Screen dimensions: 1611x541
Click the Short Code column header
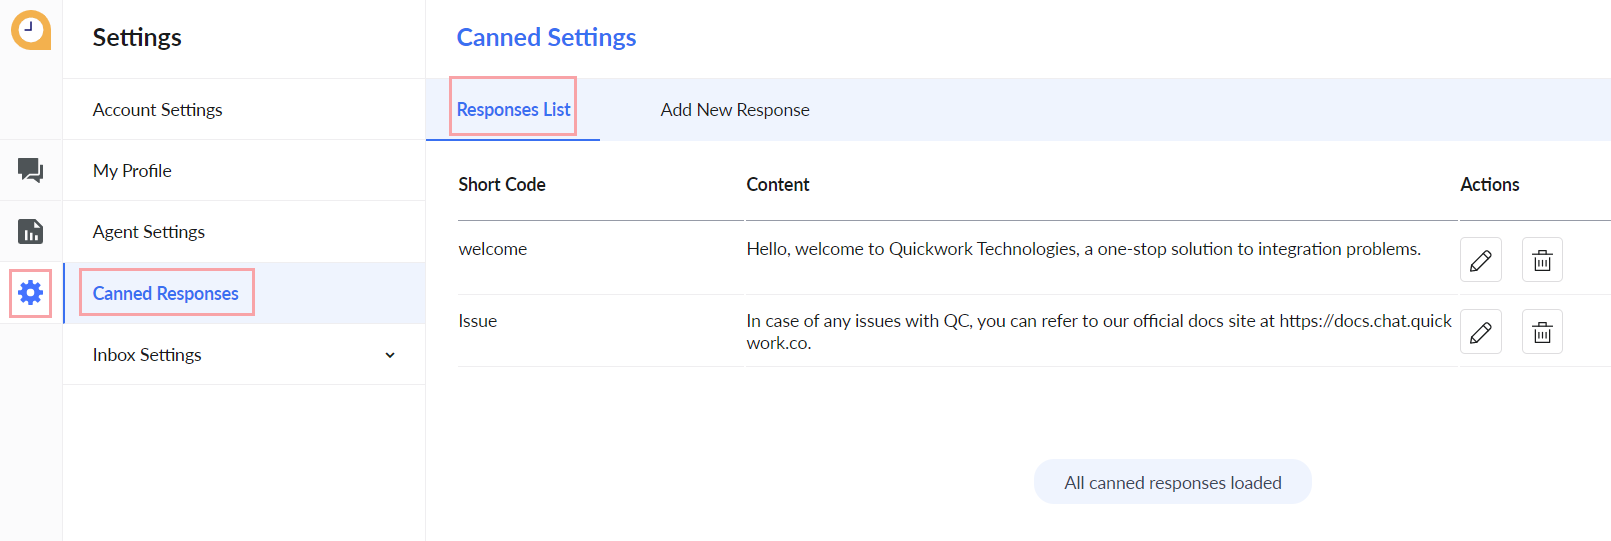pos(502,184)
